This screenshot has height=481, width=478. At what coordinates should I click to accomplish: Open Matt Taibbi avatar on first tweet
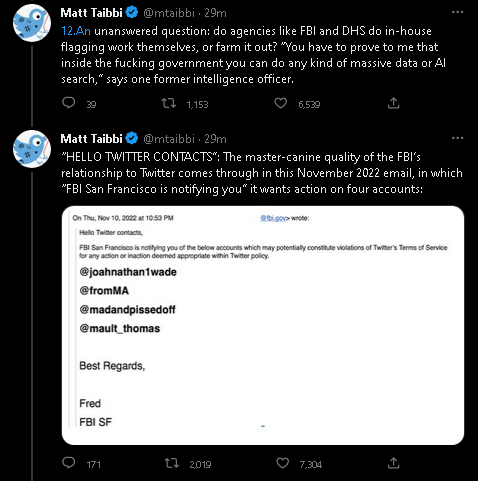pyautogui.click(x=32, y=23)
